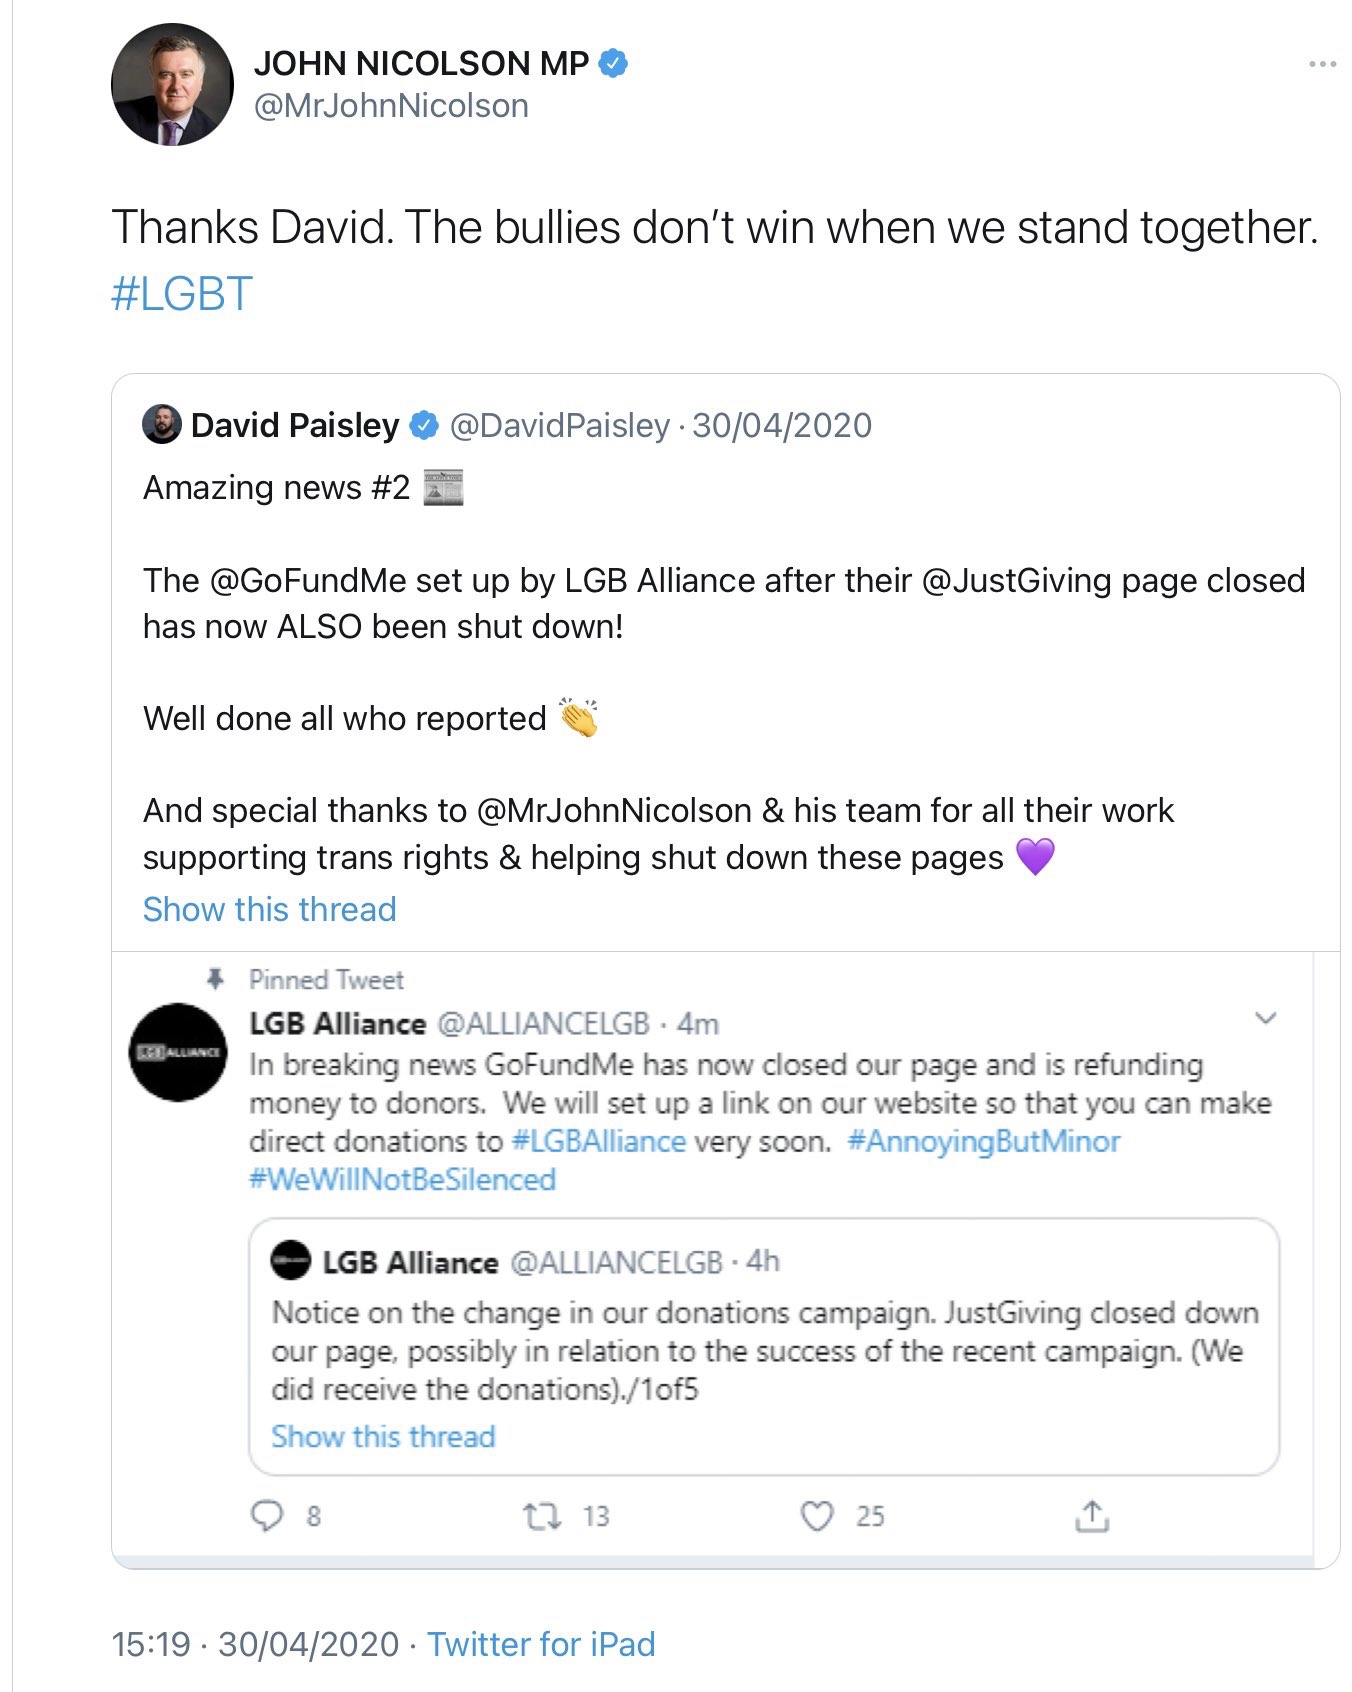The image size is (1352, 1692).
Task: Click the @MrJohnNicolson handle under the name
Action: pos(391,106)
